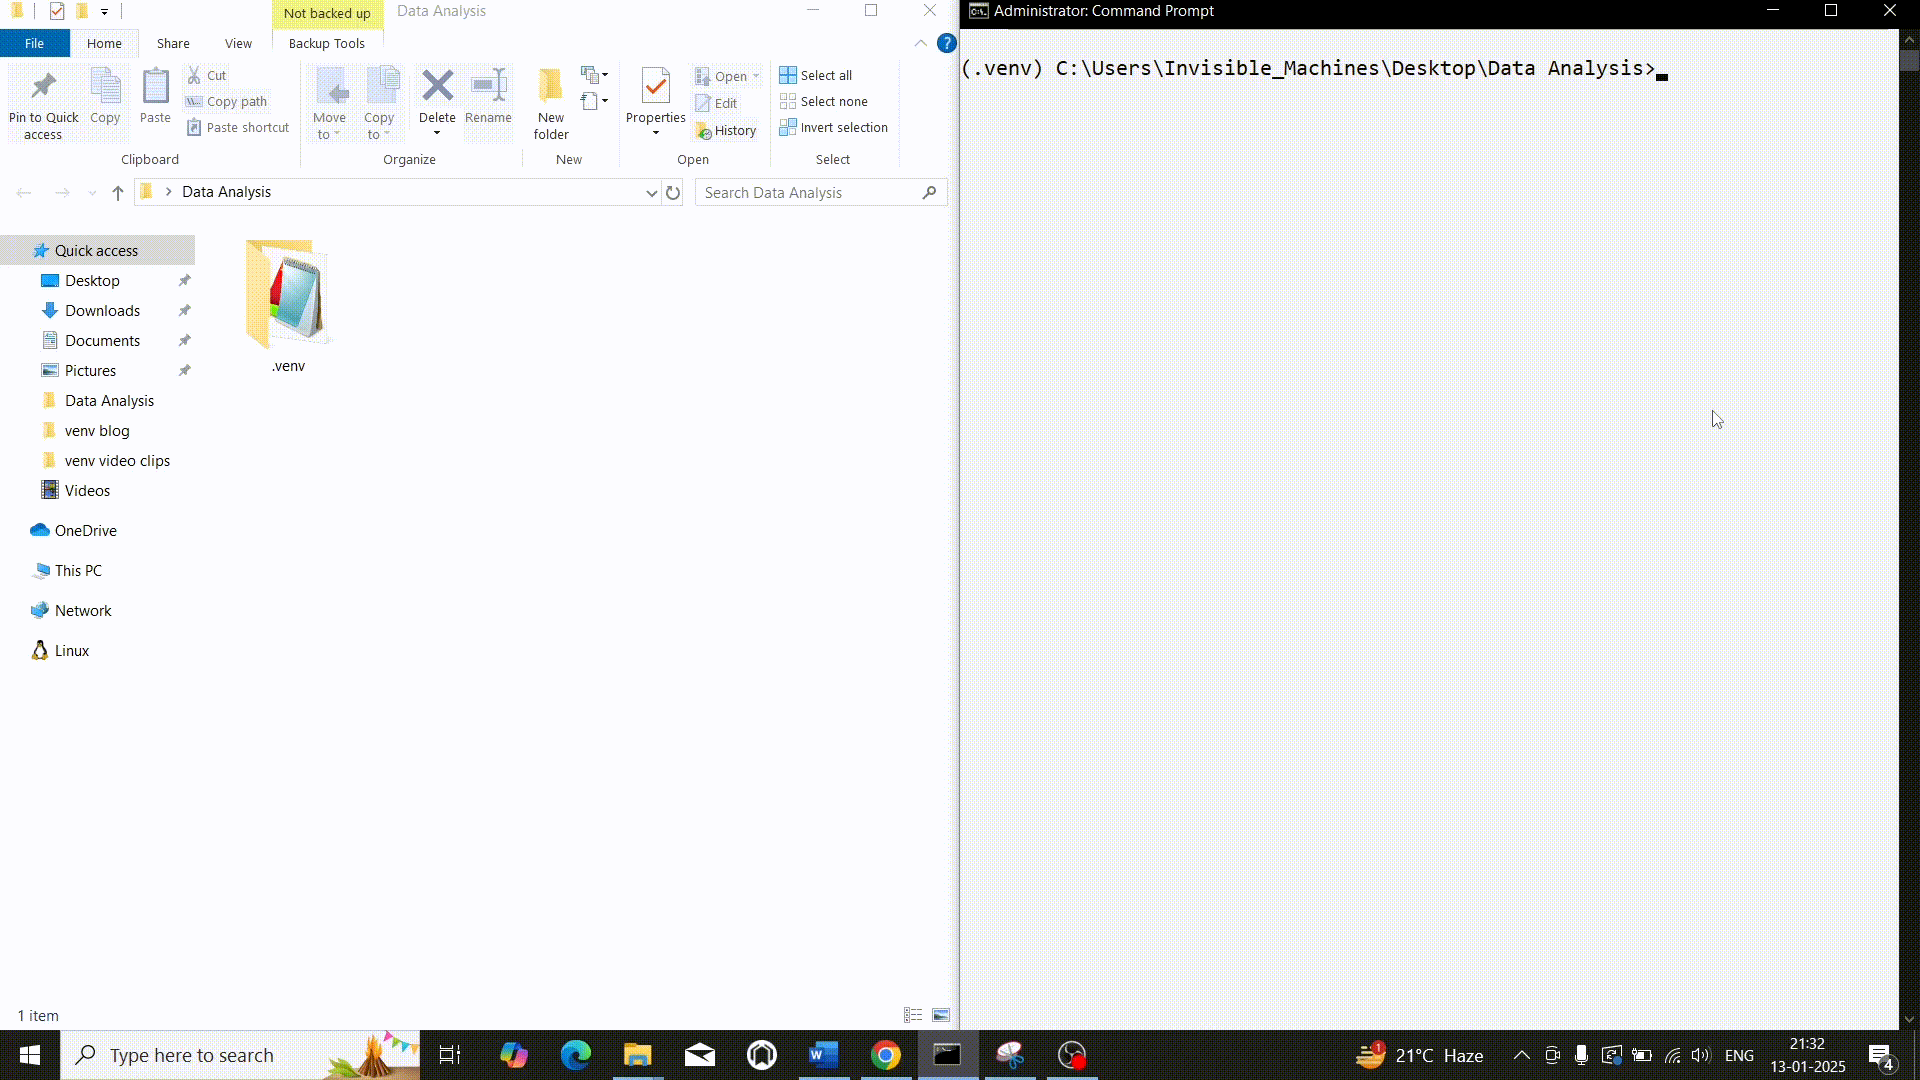Click Edit in the Open group
The image size is (1920, 1080).
[x=717, y=103]
